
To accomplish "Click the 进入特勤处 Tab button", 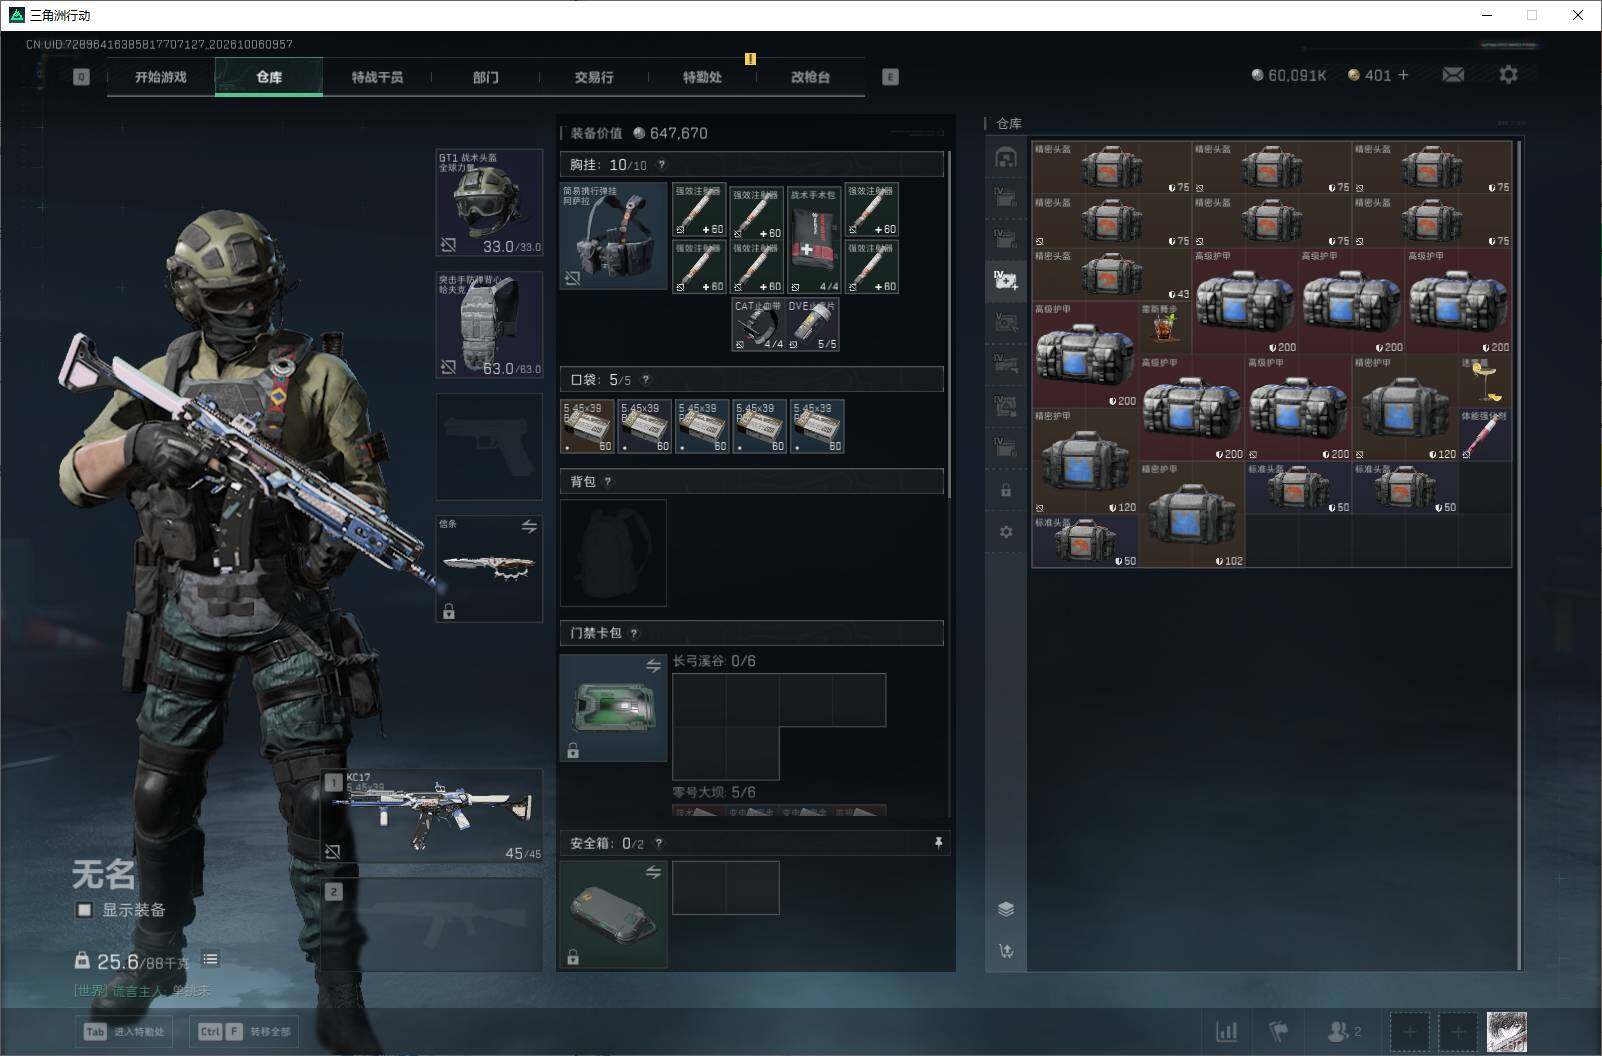I will [x=125, y=1032].
